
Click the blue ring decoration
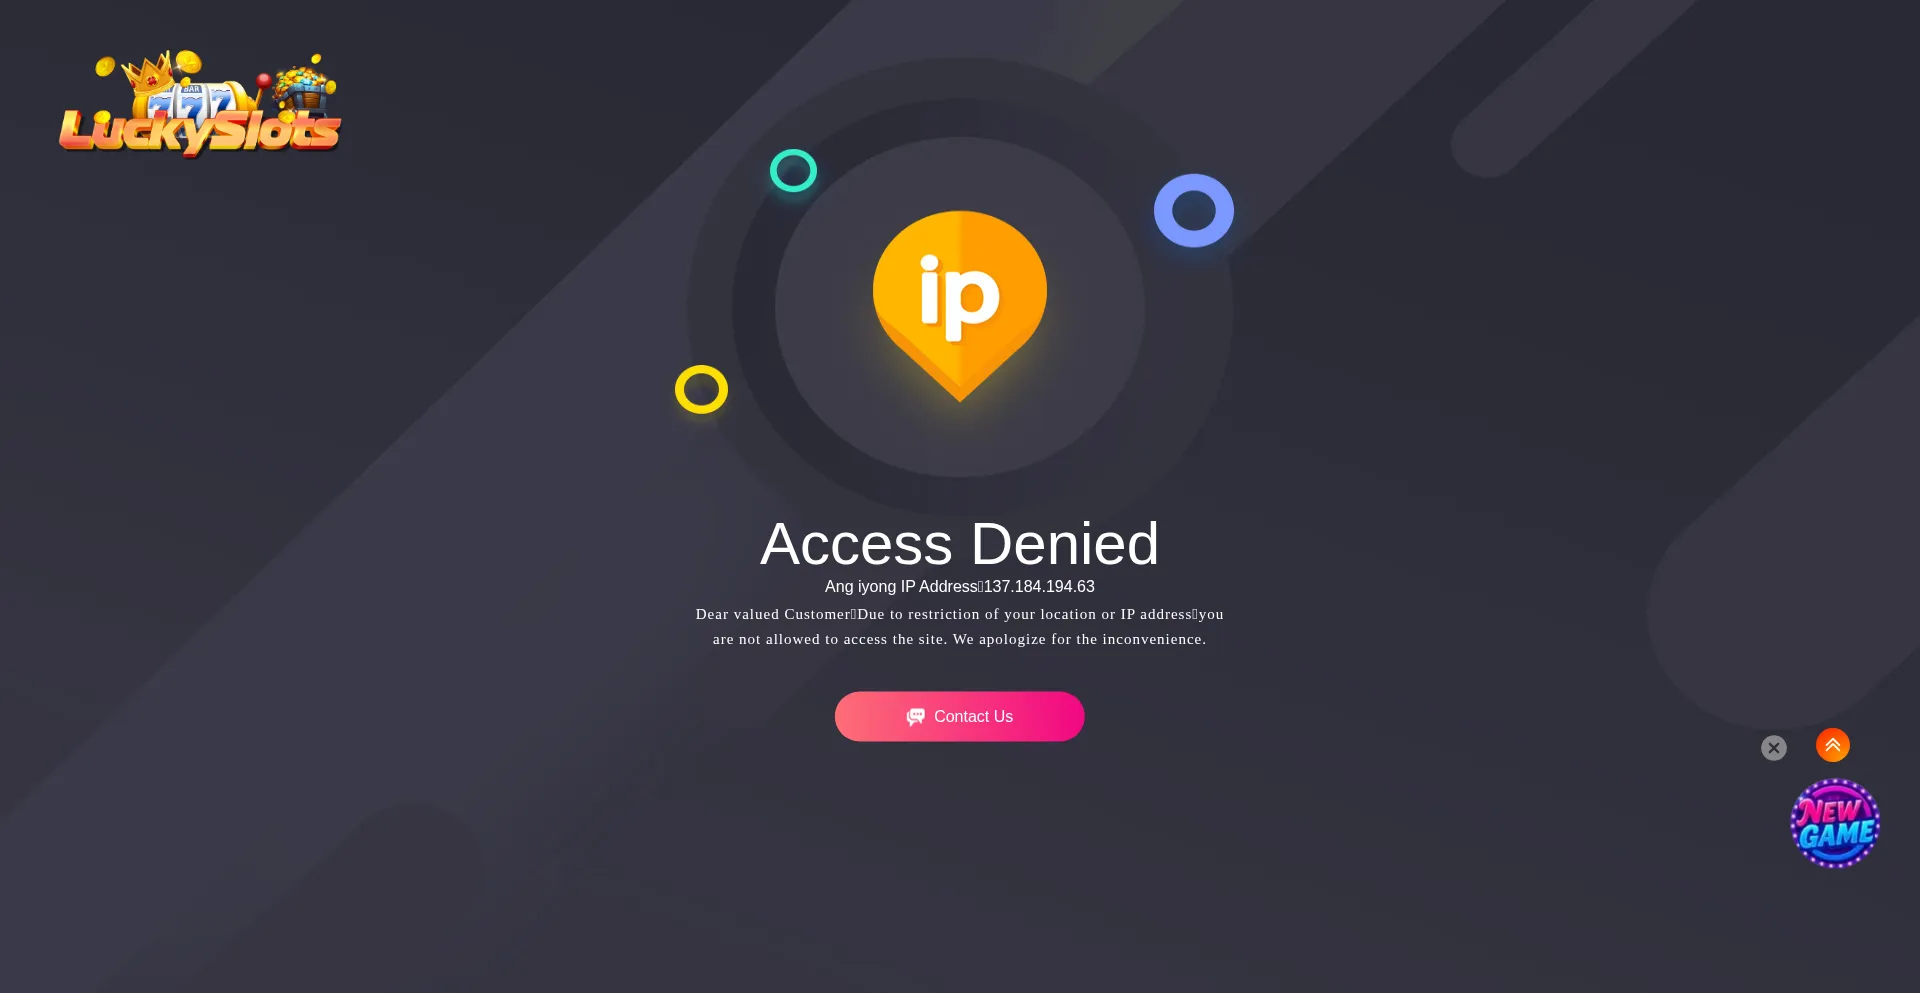click(1193, 210)
